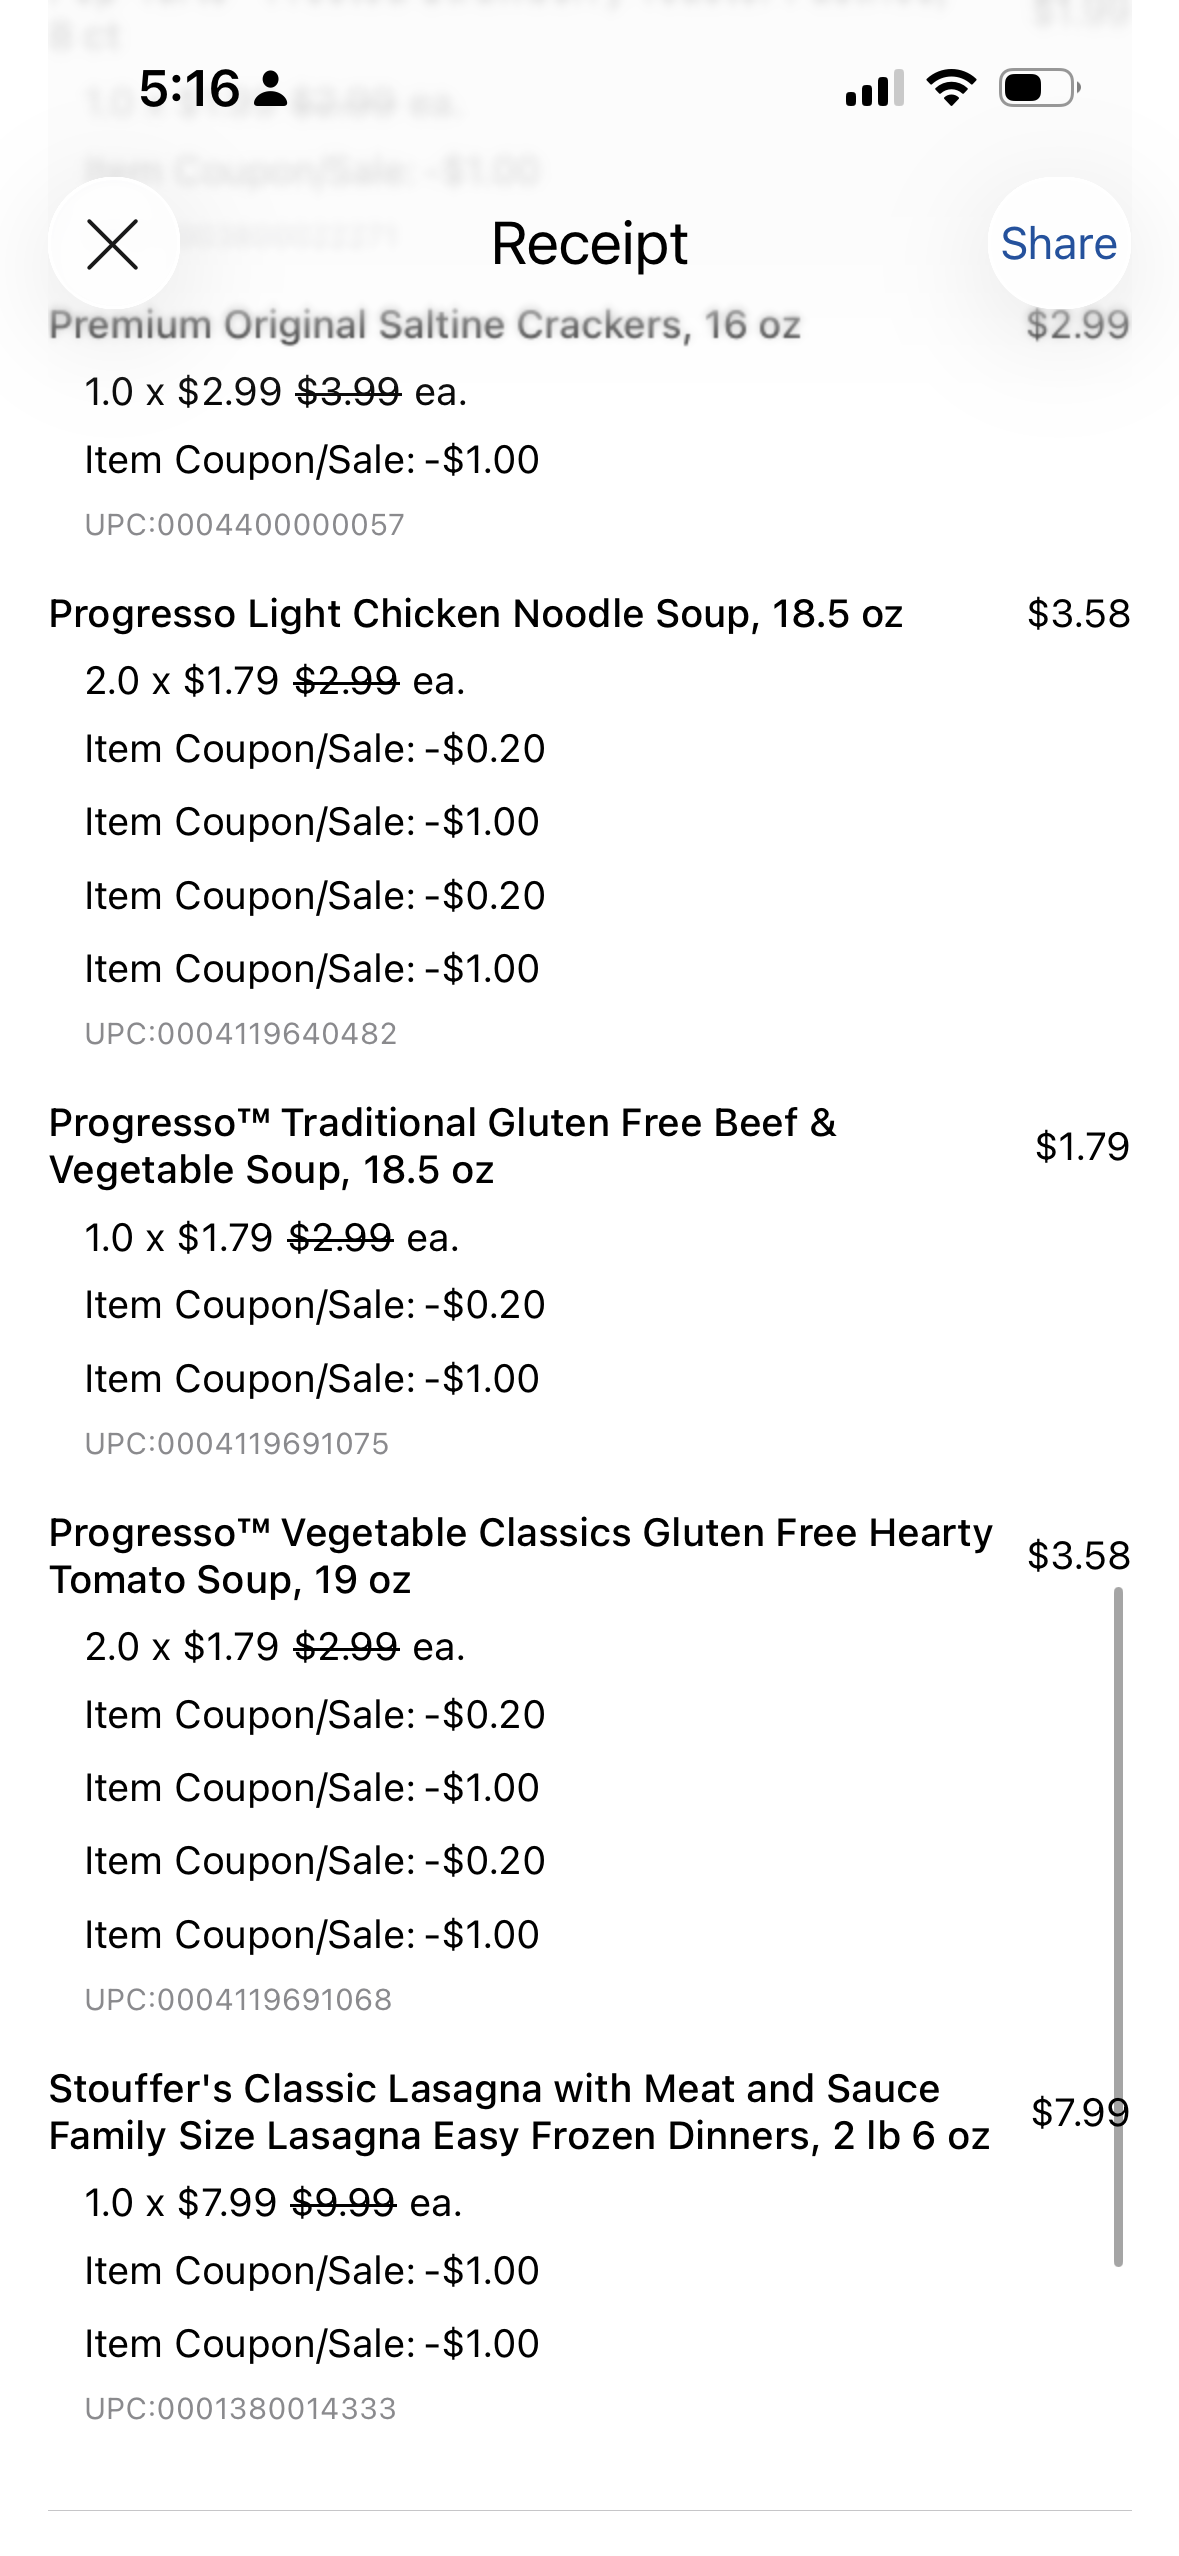Select Premium Original Saltine Crackers item
The width and height of the screenshot is (1179, 2556).
[425, 325]
